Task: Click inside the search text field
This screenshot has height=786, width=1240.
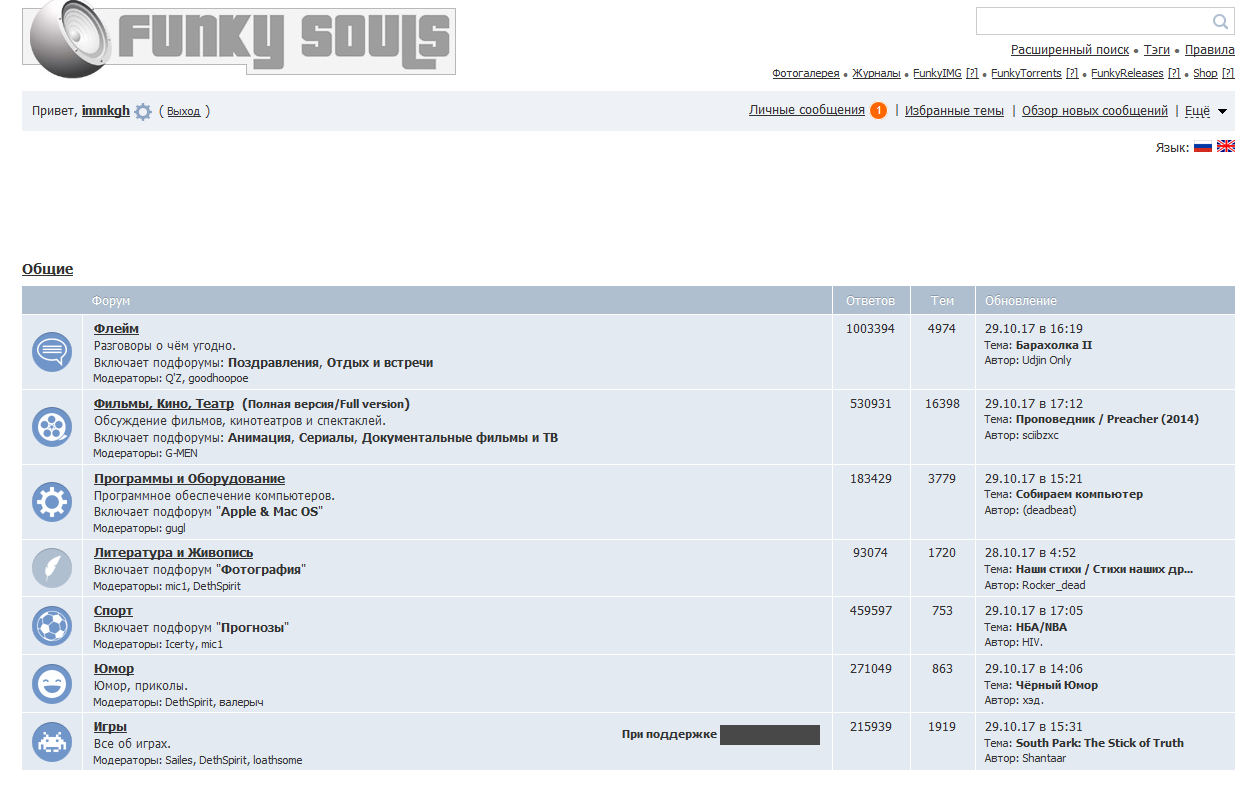Action: [1092, 21]
